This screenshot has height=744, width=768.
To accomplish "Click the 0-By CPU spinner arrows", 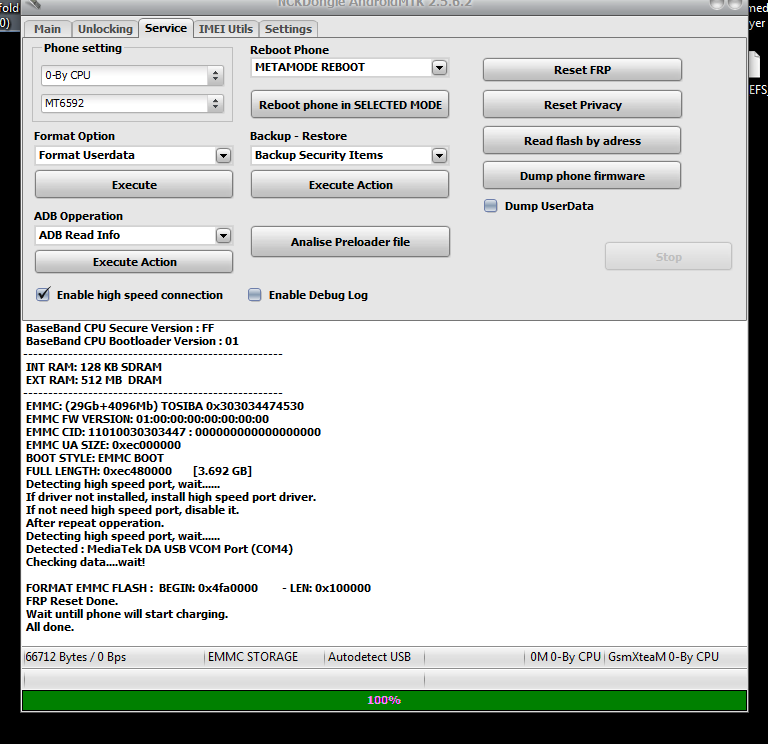I will click(x=216, y=75).
